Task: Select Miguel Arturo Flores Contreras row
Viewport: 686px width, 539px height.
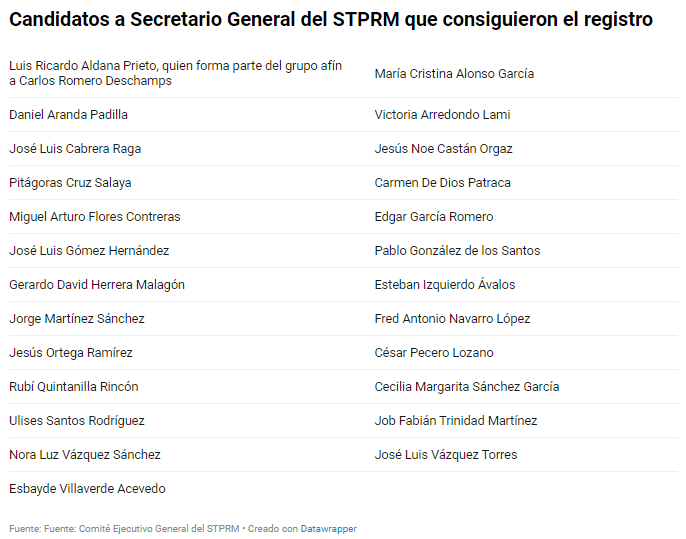Action: tap(95, 217)
